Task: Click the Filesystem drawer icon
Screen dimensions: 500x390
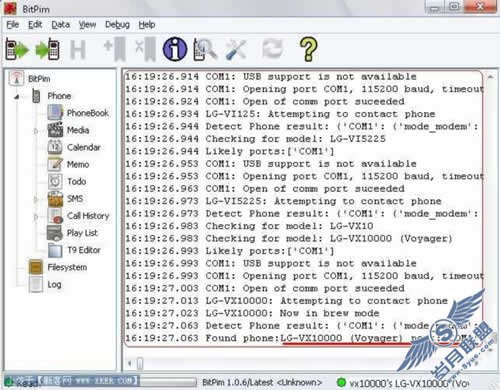Action: click(x=36, y=267)
